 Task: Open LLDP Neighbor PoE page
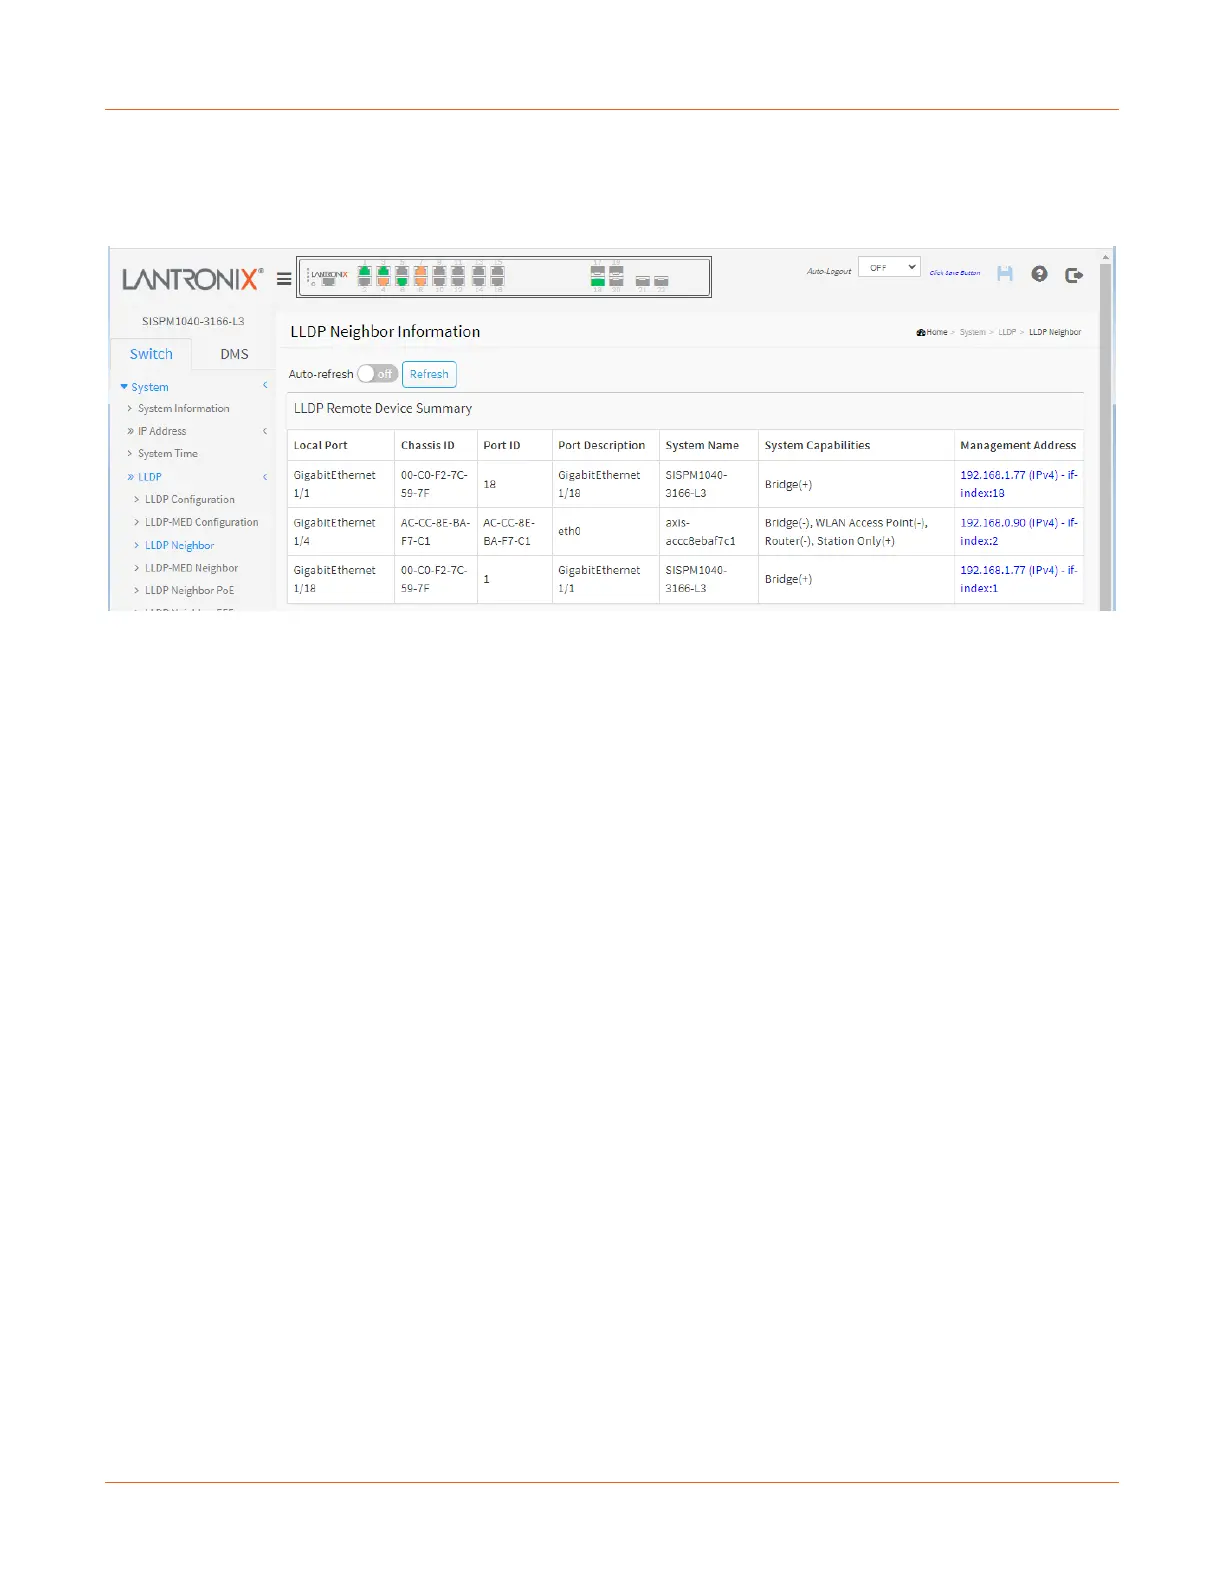pyautogui.click(x=189, y=591)
